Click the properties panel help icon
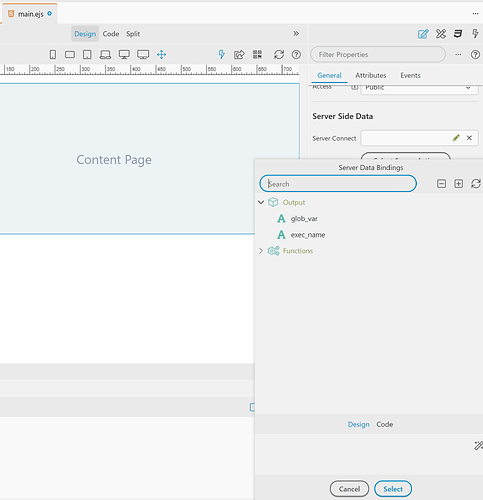Screen dimensions: 483x500 click(475, 54)
